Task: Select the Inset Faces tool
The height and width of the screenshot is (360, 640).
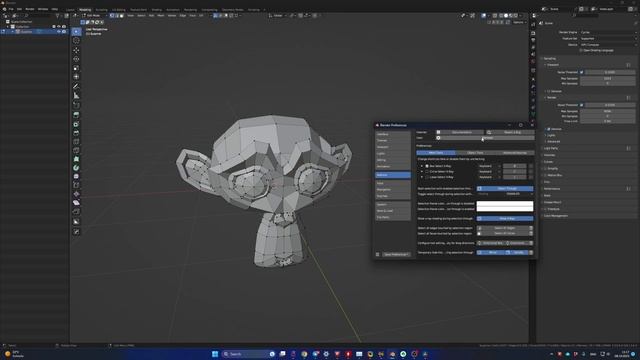Action: 76,124
